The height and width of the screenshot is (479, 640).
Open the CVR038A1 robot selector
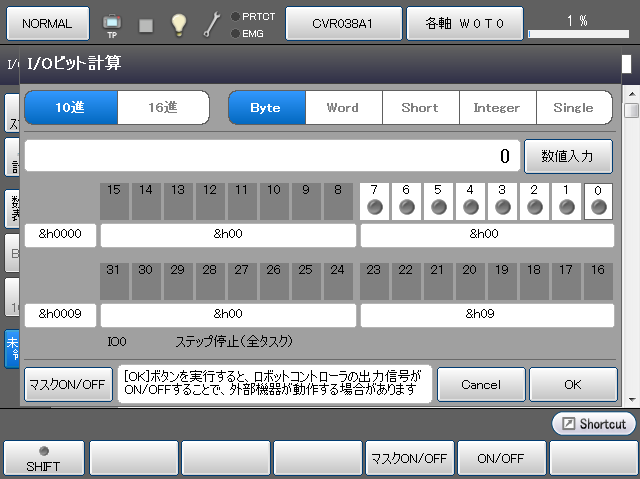tap(344, 22)
